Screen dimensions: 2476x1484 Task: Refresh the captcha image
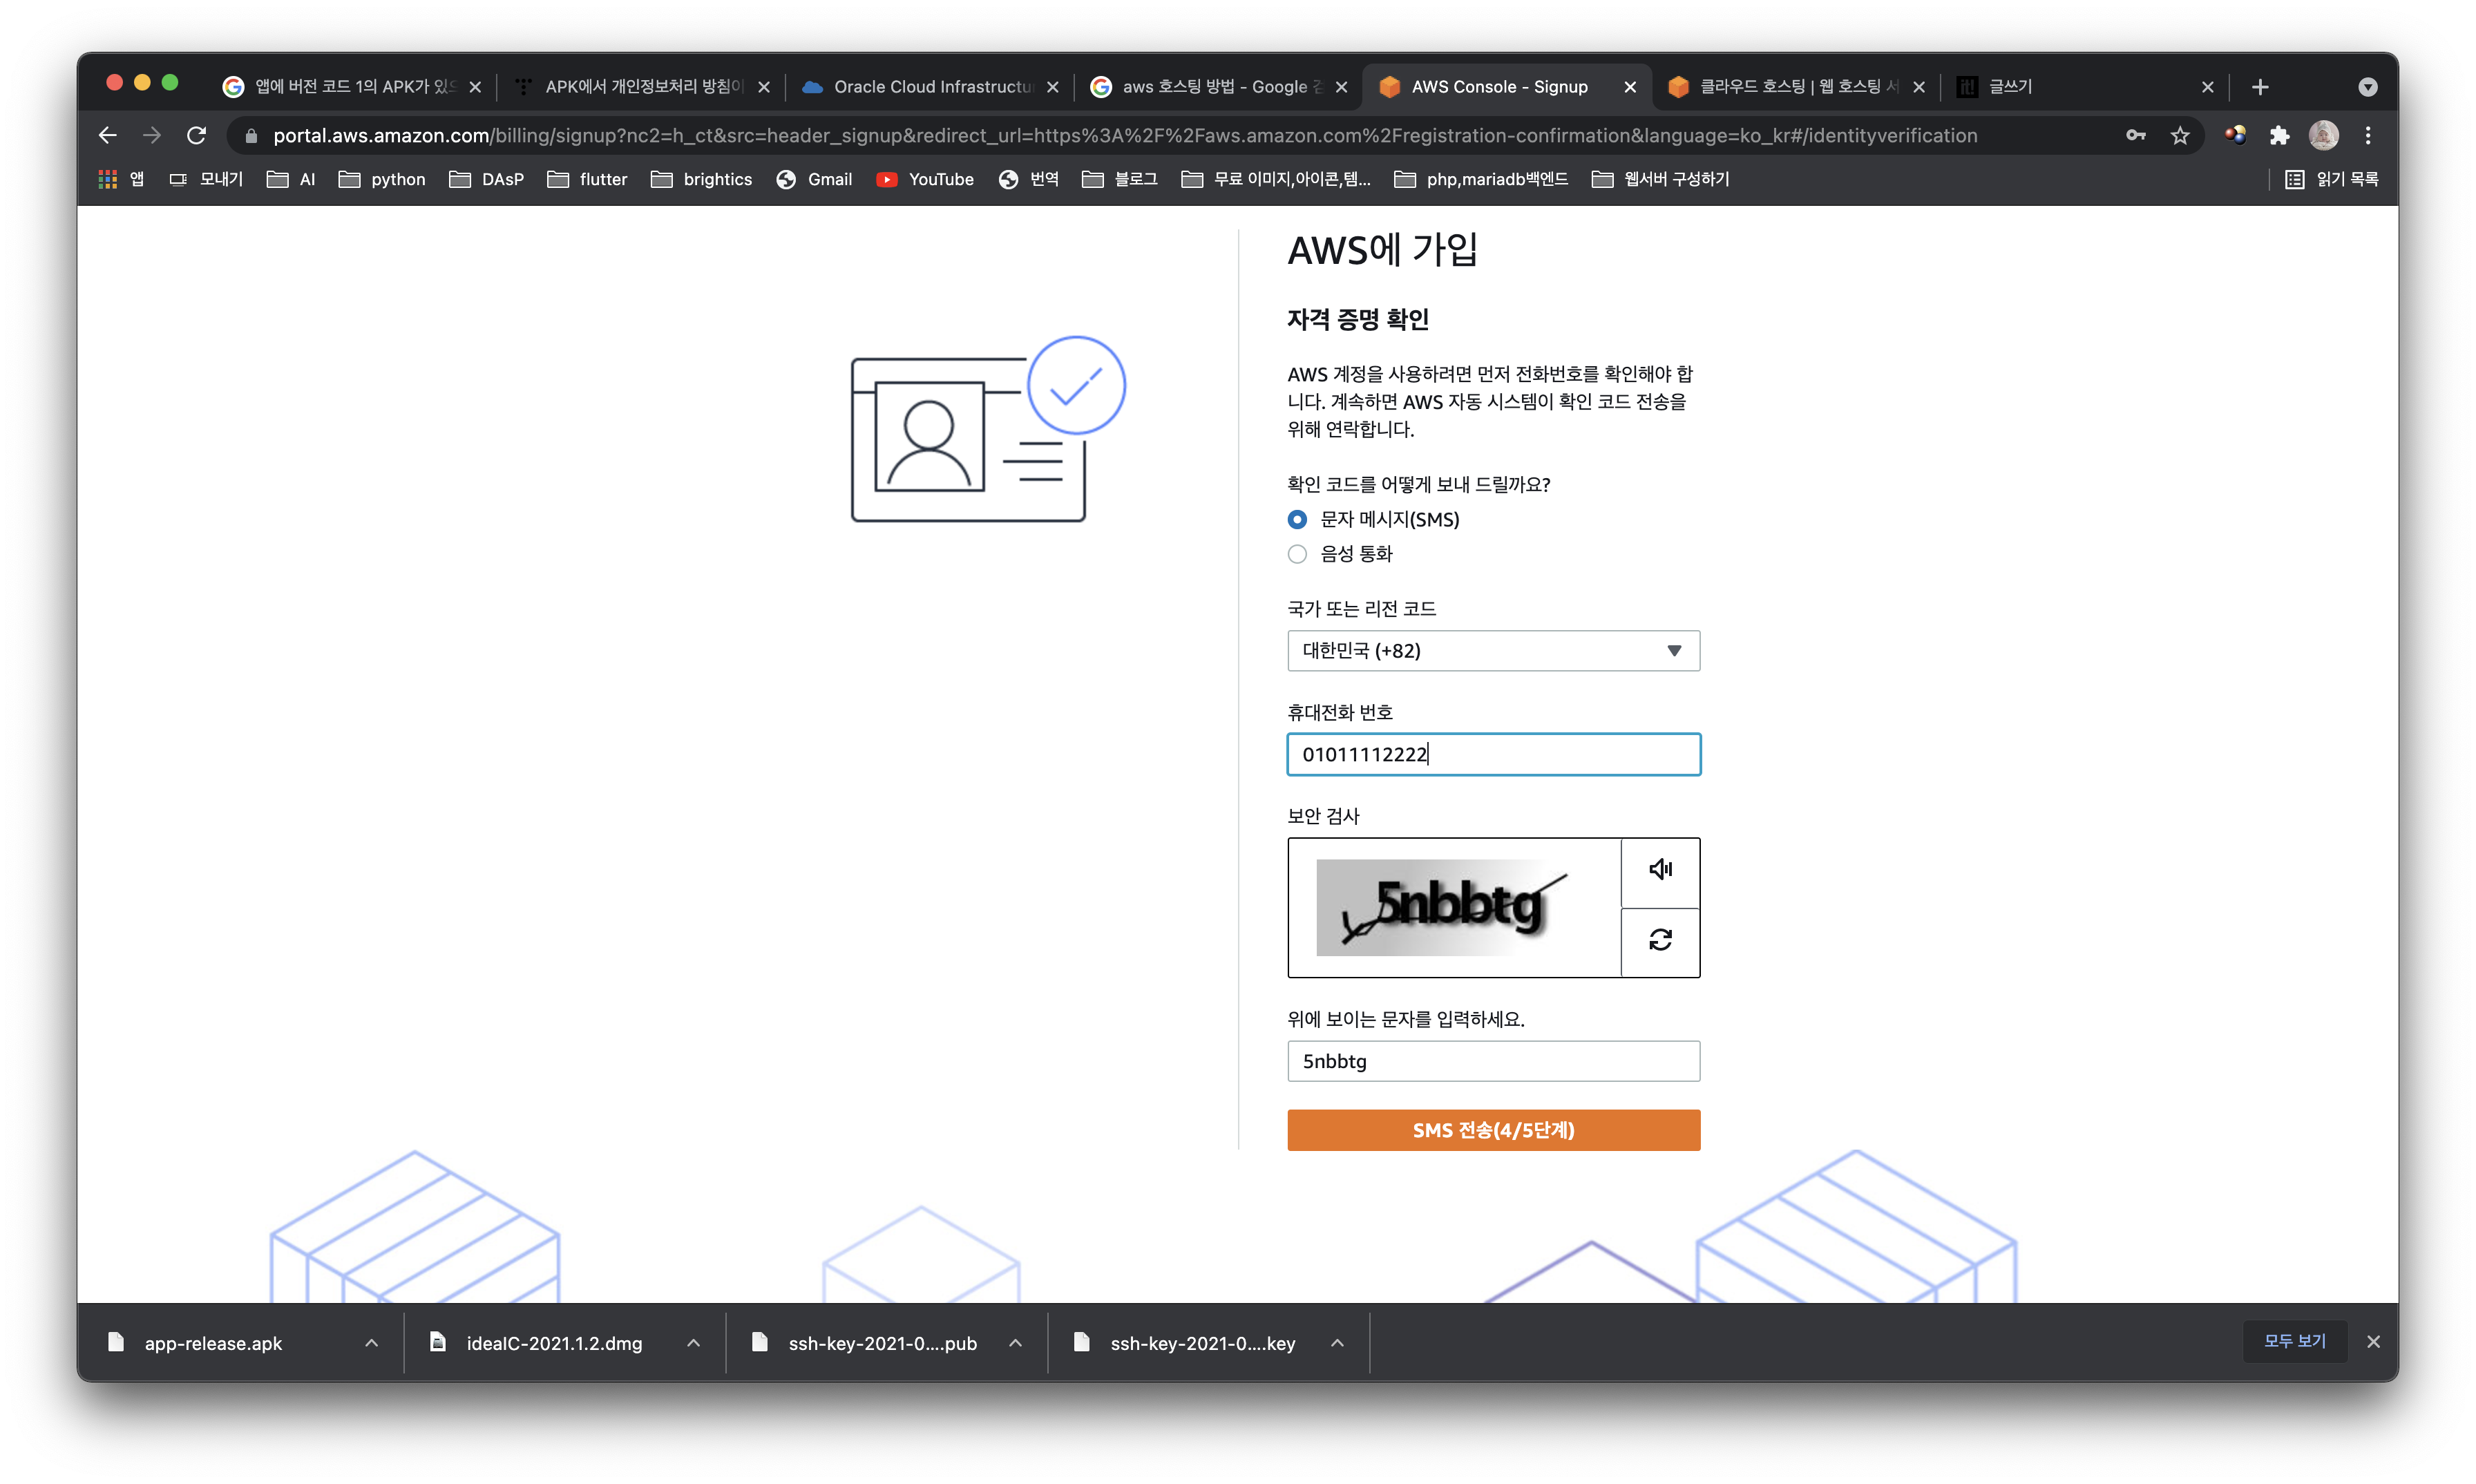[x=1660, y=940]
